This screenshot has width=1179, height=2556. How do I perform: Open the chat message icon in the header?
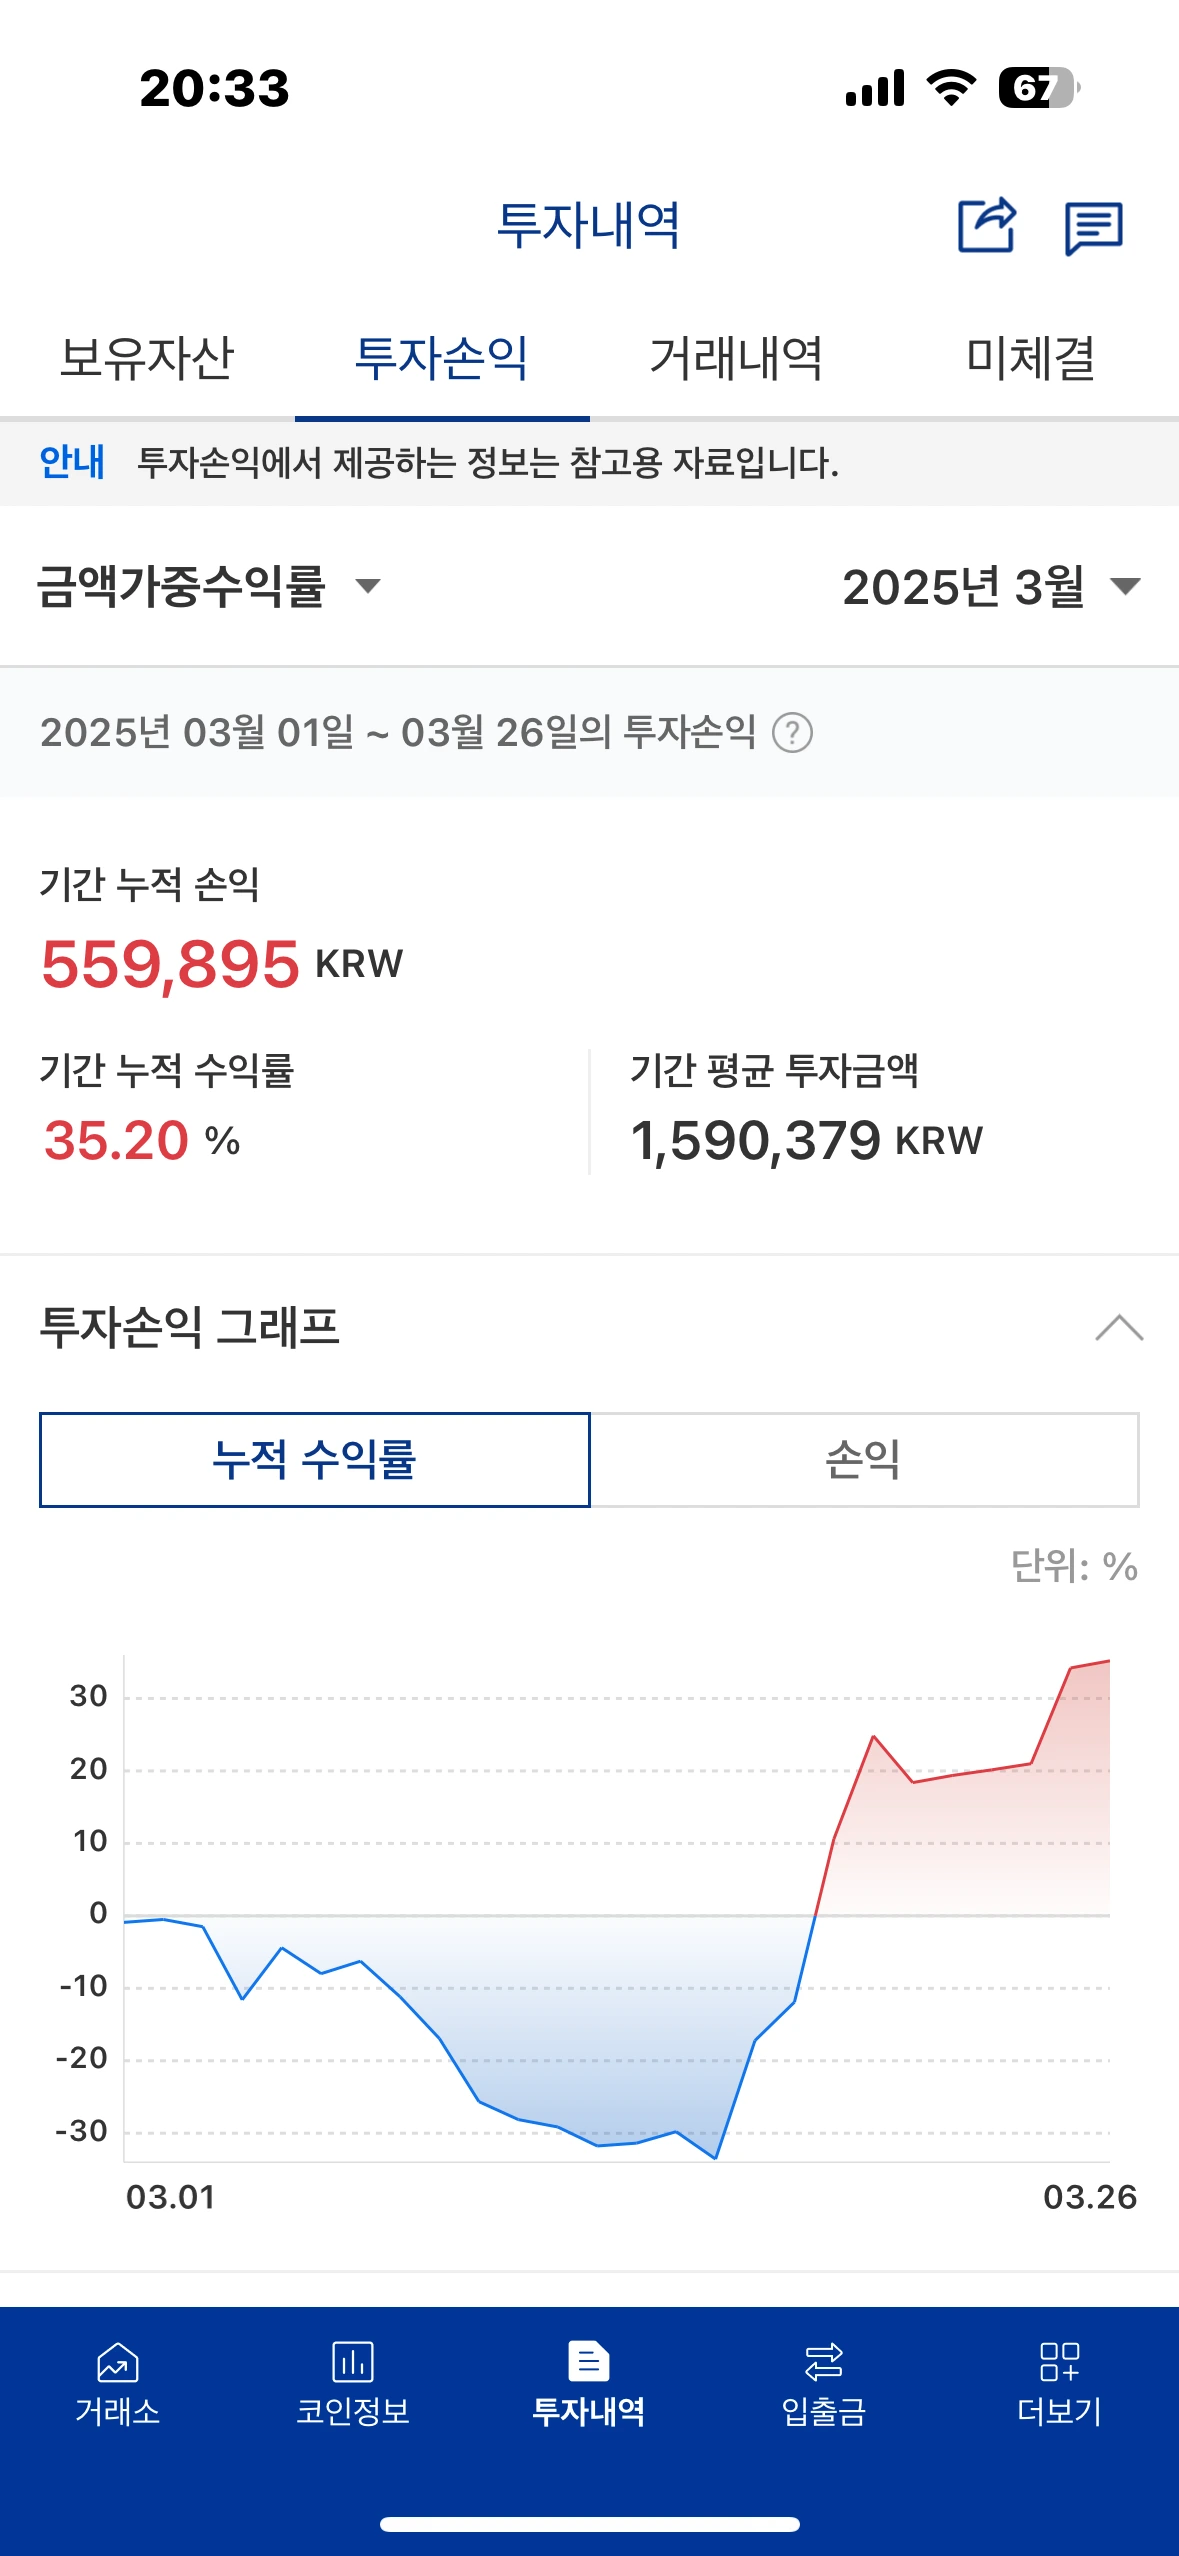(x=1094, y=228)
